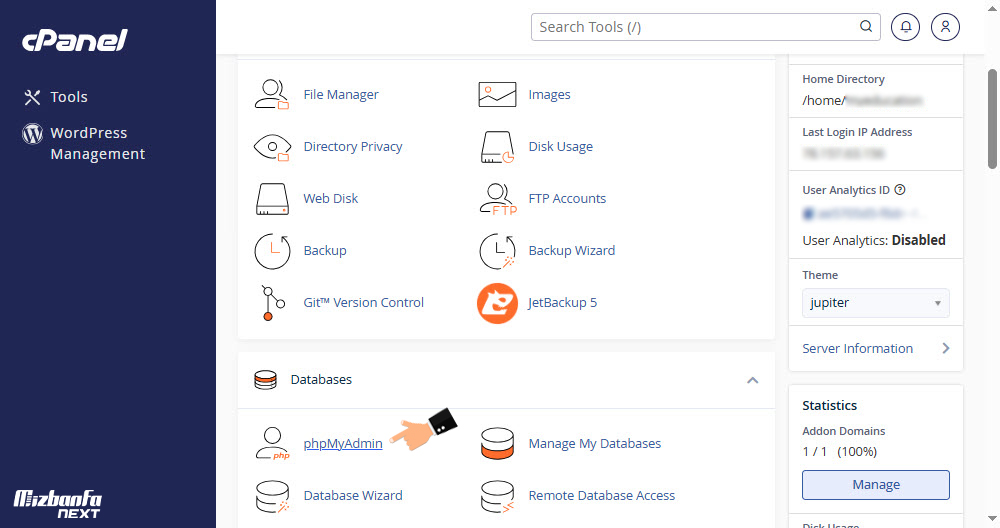Click the File Manager icon
1000x528 pixels.
(x=271, y=94)
